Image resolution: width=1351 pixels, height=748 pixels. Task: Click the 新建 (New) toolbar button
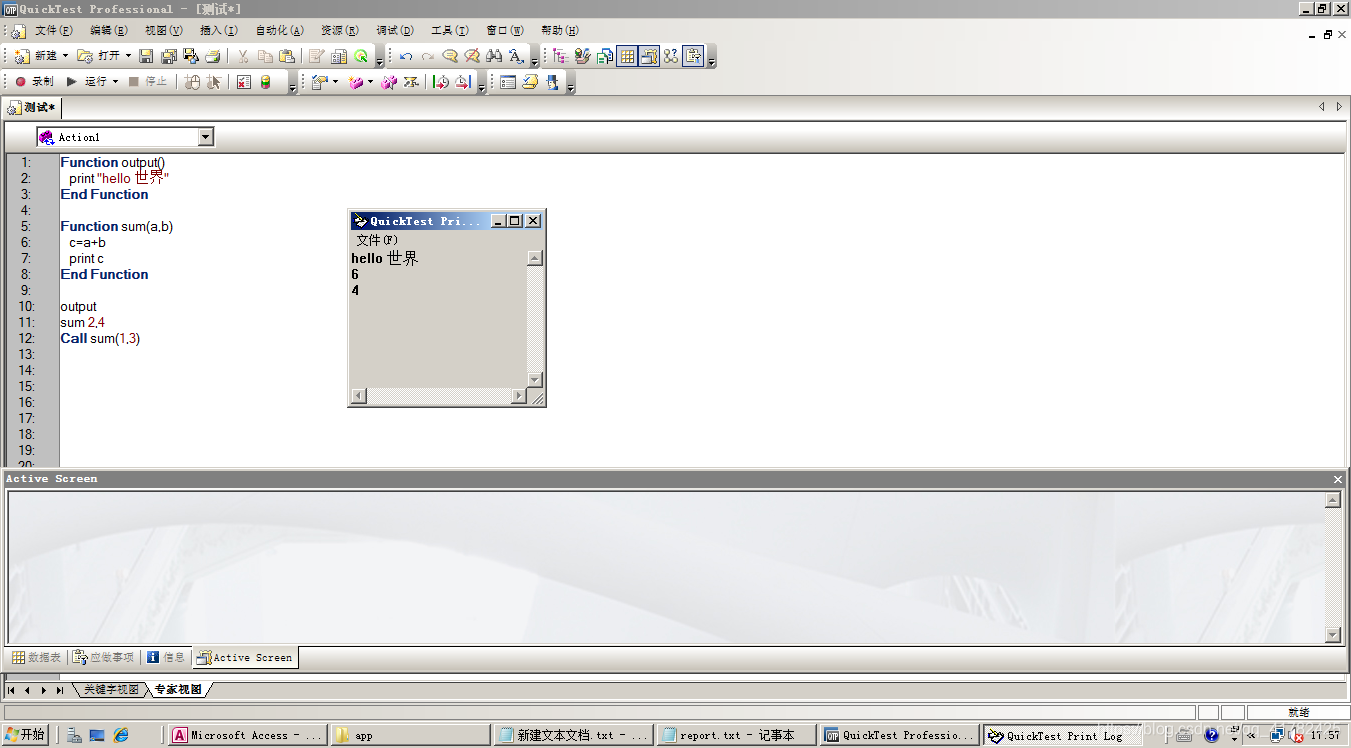36,56
